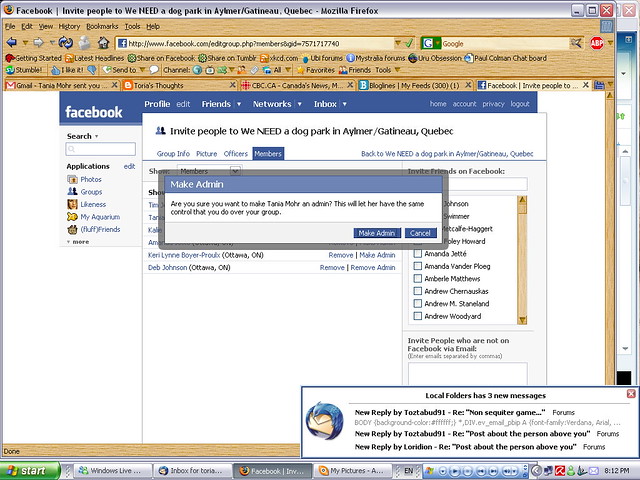640x480 pixels.
Task: Click Share on Facebook bookmark
Action: pyautogui.click(x=161, y=58)
